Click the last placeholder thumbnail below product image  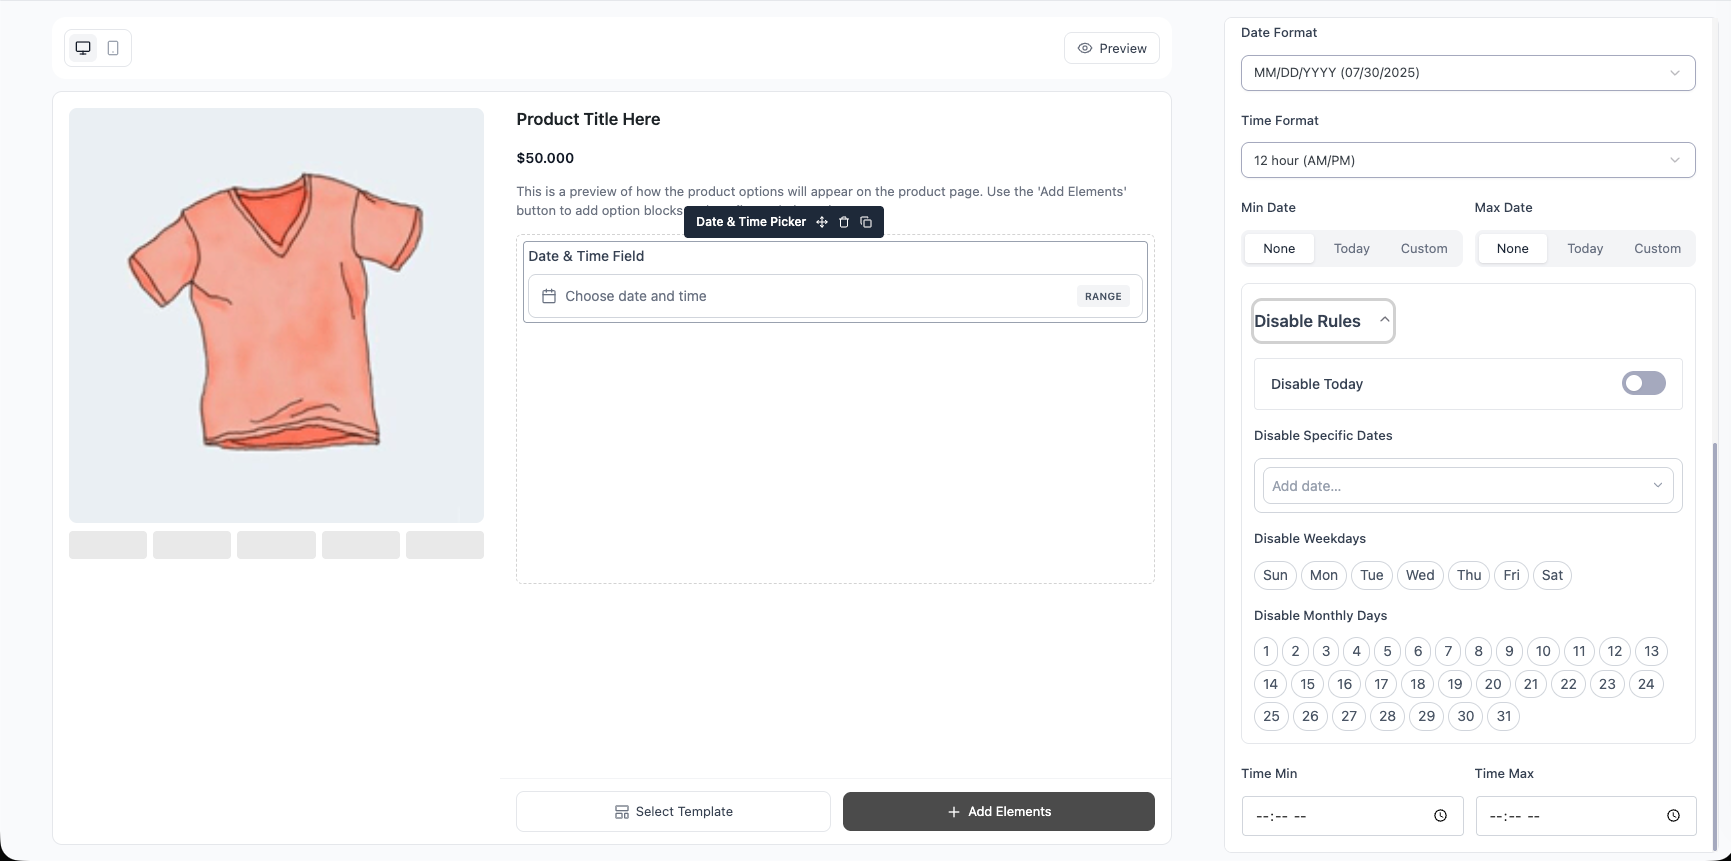pyautogui.click(x=445, y=545)
